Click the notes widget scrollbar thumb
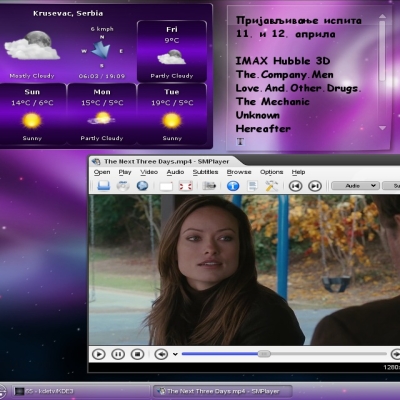 point(382,50)
